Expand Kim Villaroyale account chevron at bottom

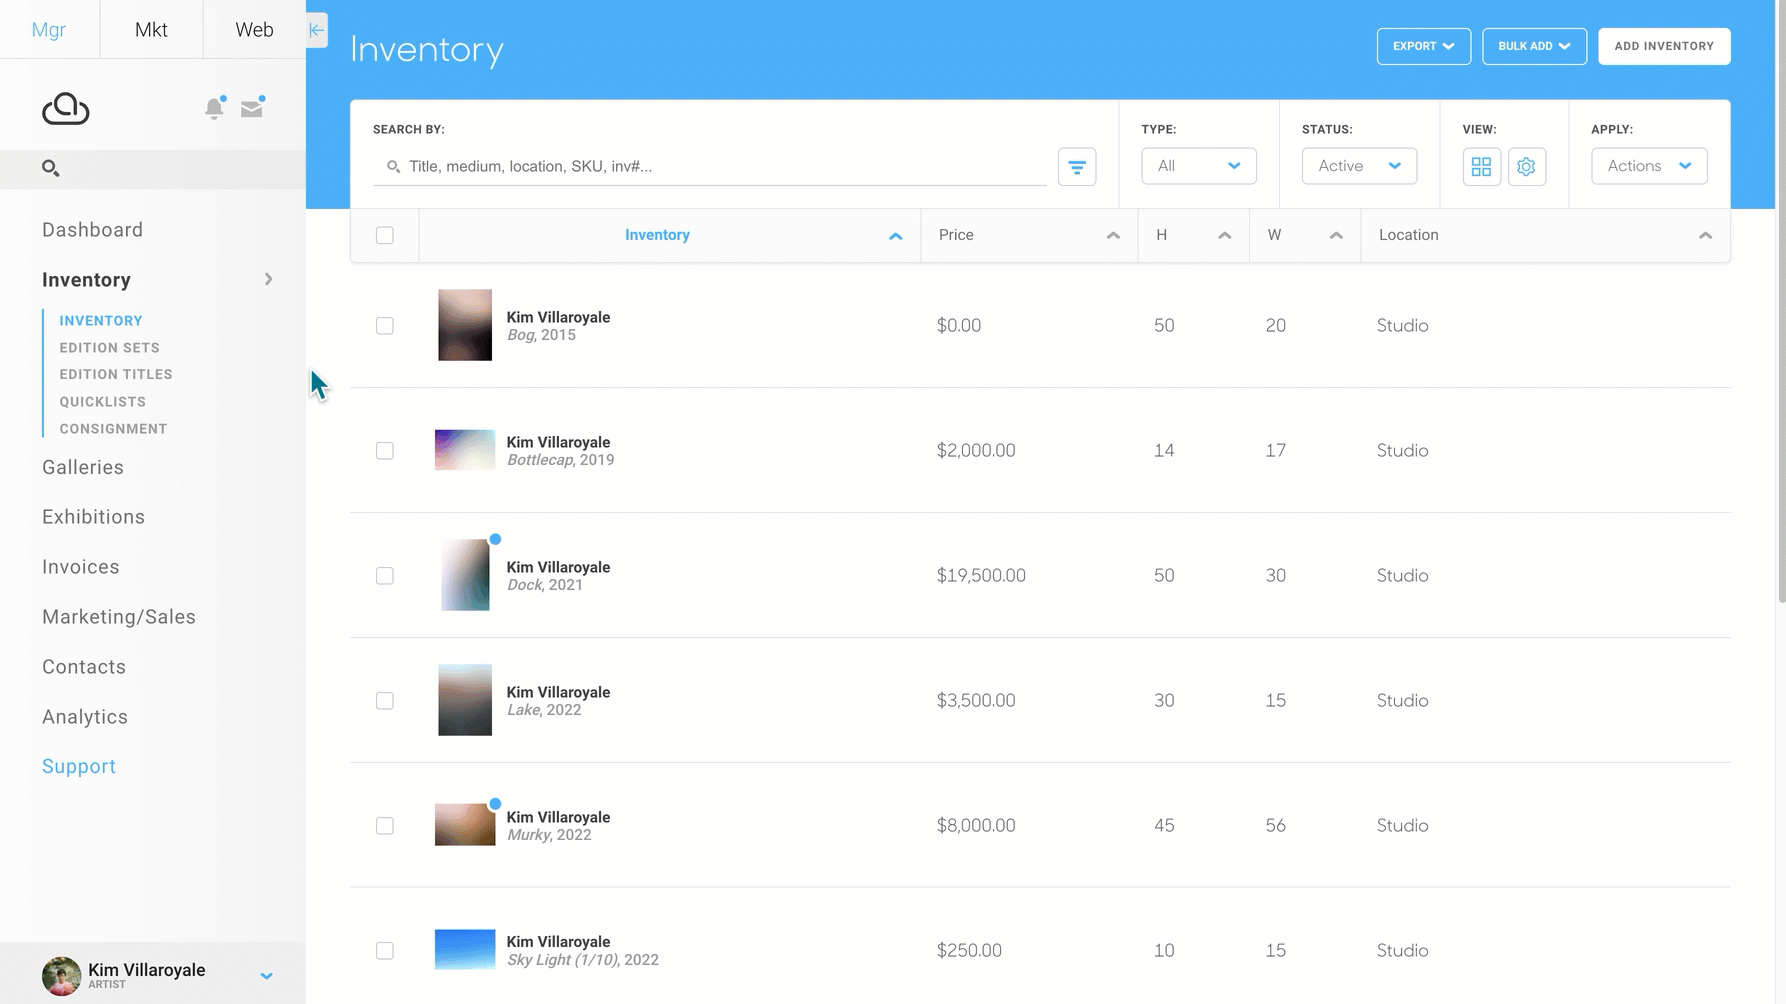point(266,974)
